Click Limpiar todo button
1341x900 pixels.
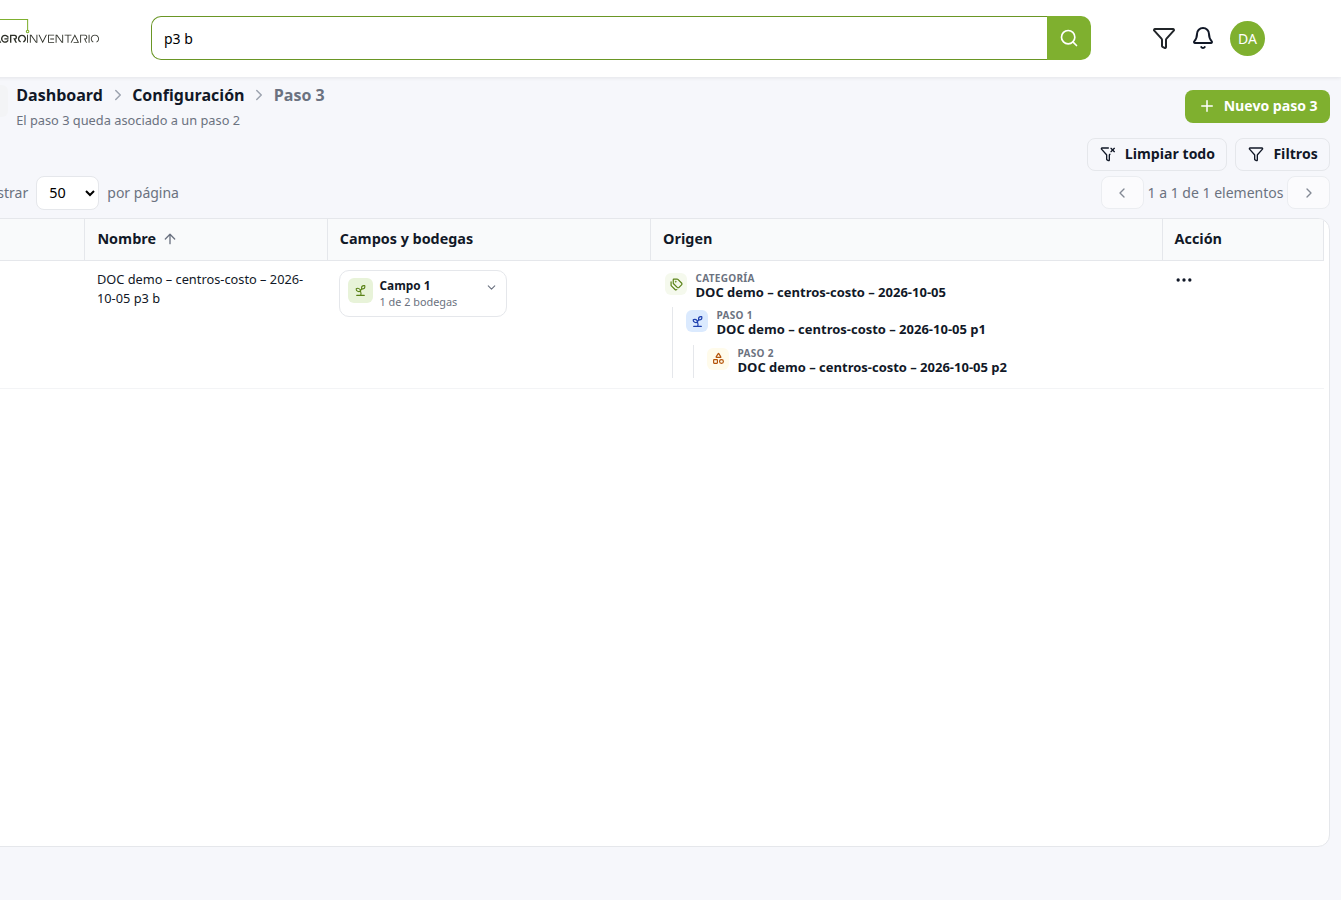point(1157,154)
